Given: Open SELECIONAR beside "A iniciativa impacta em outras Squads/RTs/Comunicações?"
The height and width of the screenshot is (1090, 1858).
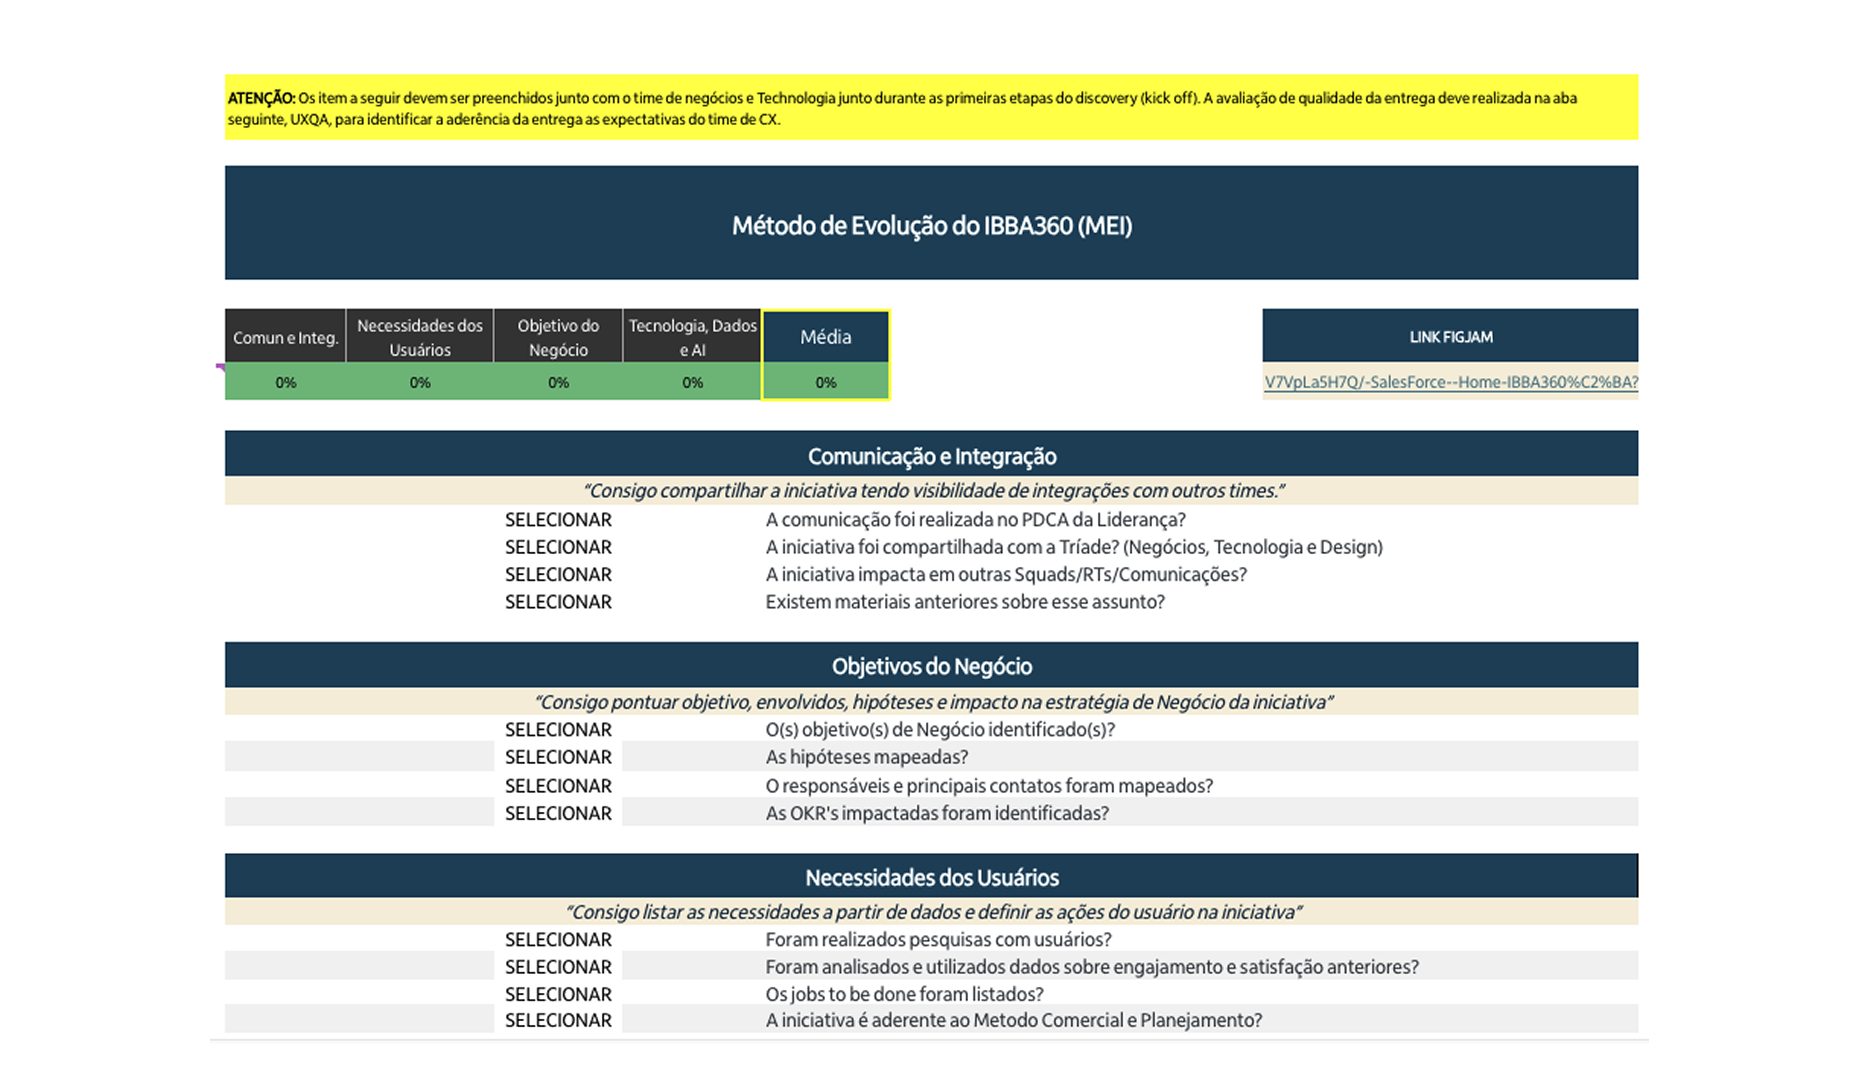Looking at the screenshot, I should click(558, 574).
